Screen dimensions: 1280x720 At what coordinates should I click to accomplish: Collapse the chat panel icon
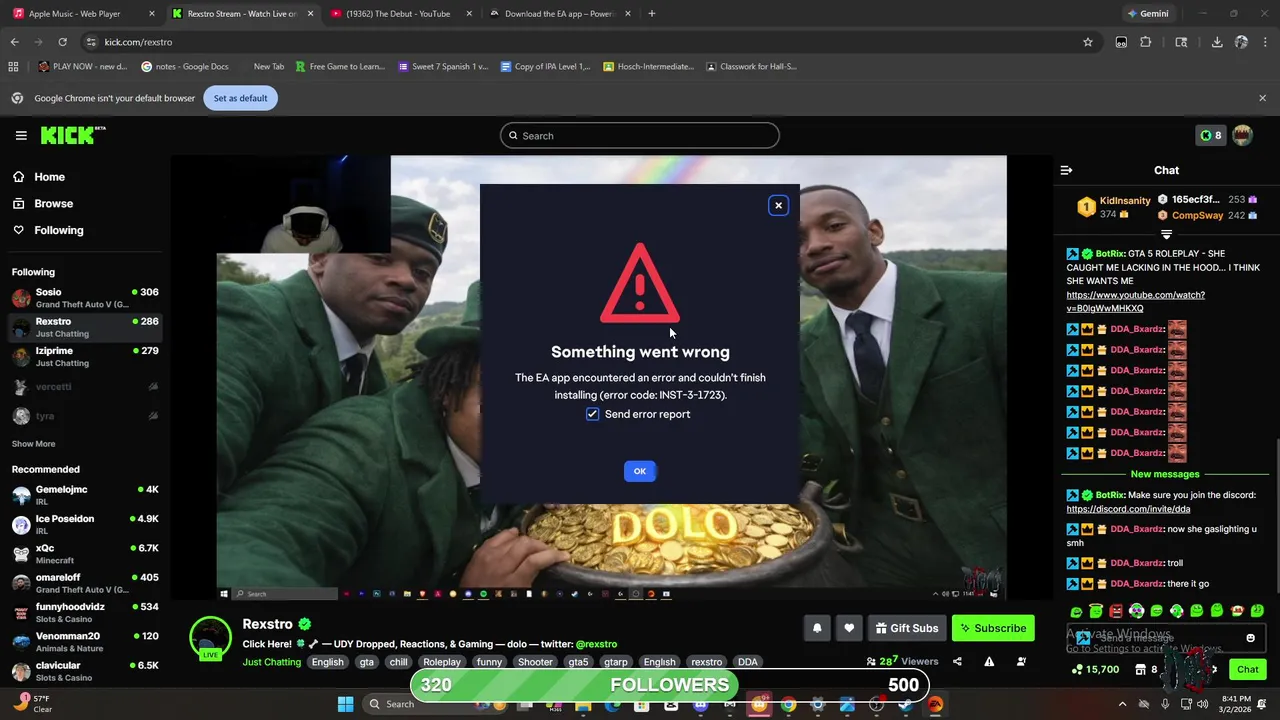pos(1066,170)
